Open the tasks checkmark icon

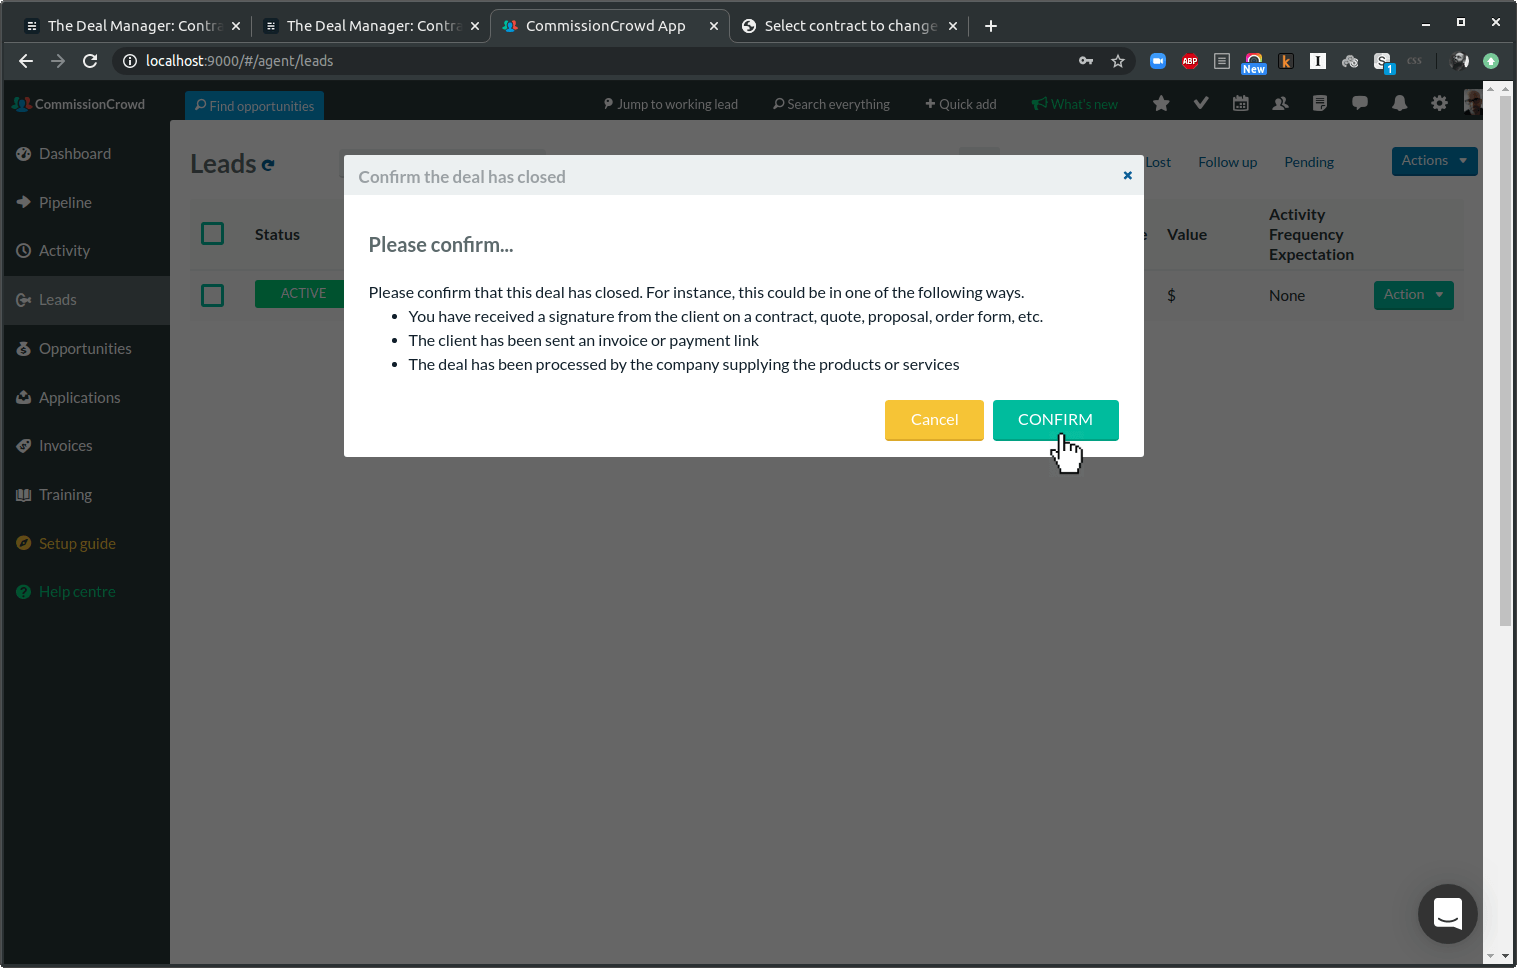click(x=1201, y=103)
